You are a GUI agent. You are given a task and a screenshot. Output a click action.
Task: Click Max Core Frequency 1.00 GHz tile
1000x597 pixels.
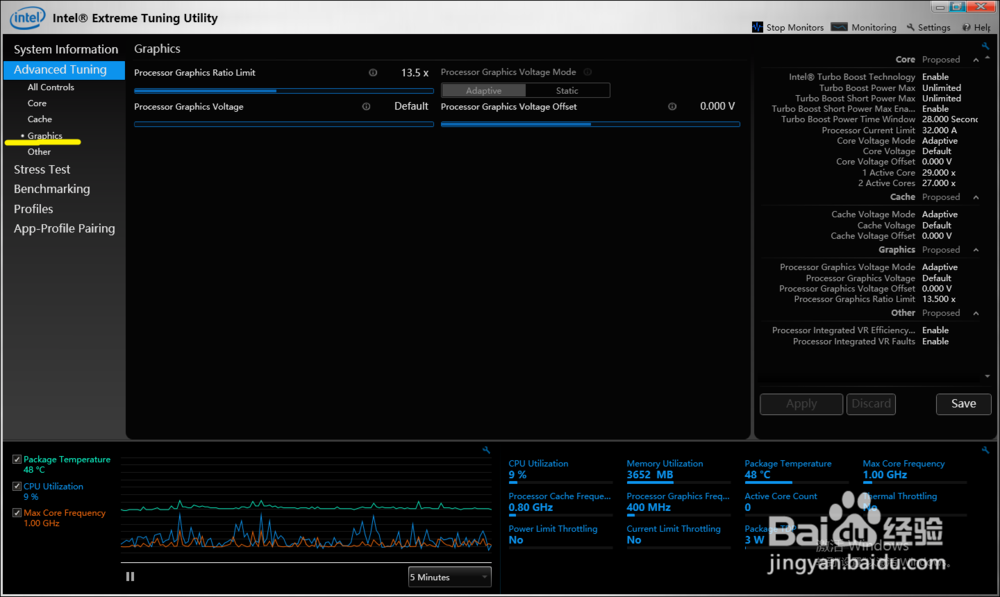click(x=915, y=471)
